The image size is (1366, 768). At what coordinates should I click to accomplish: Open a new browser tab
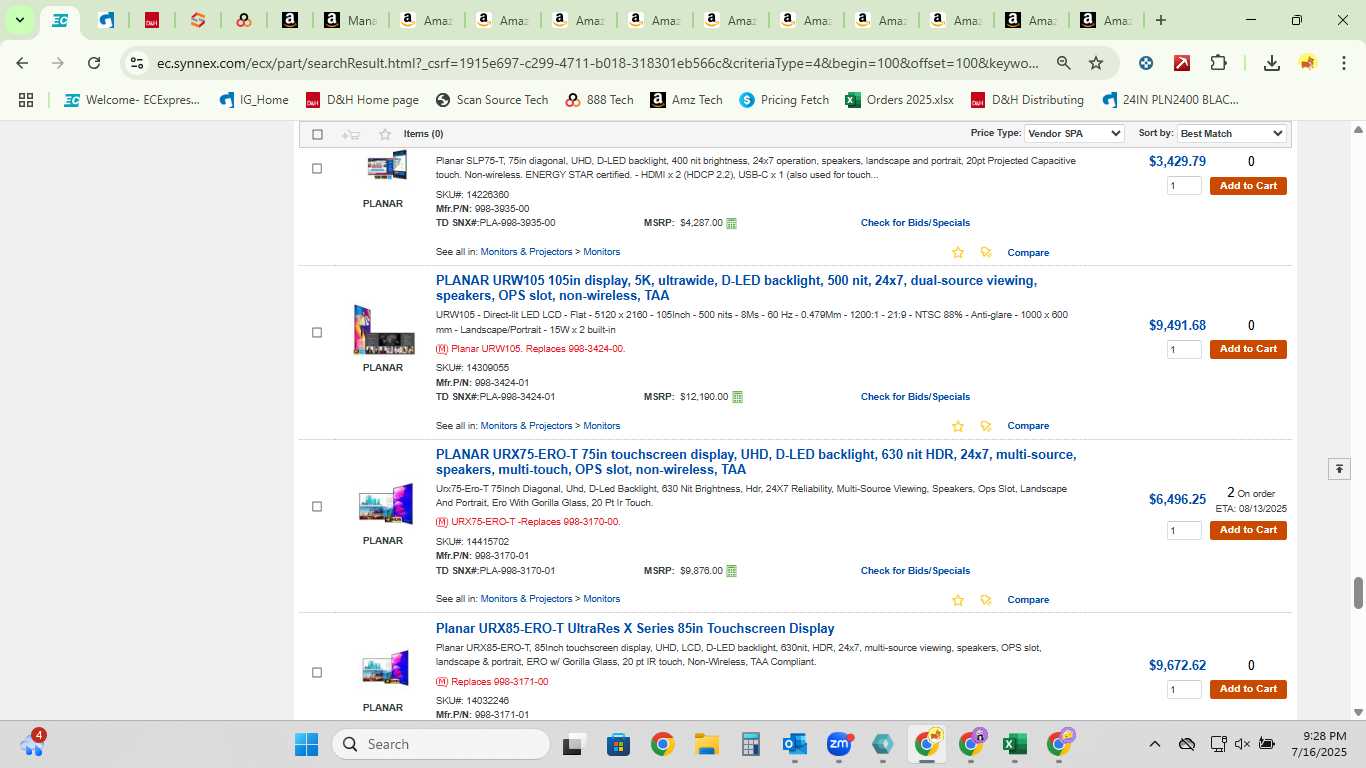(x=1160, y=20)
